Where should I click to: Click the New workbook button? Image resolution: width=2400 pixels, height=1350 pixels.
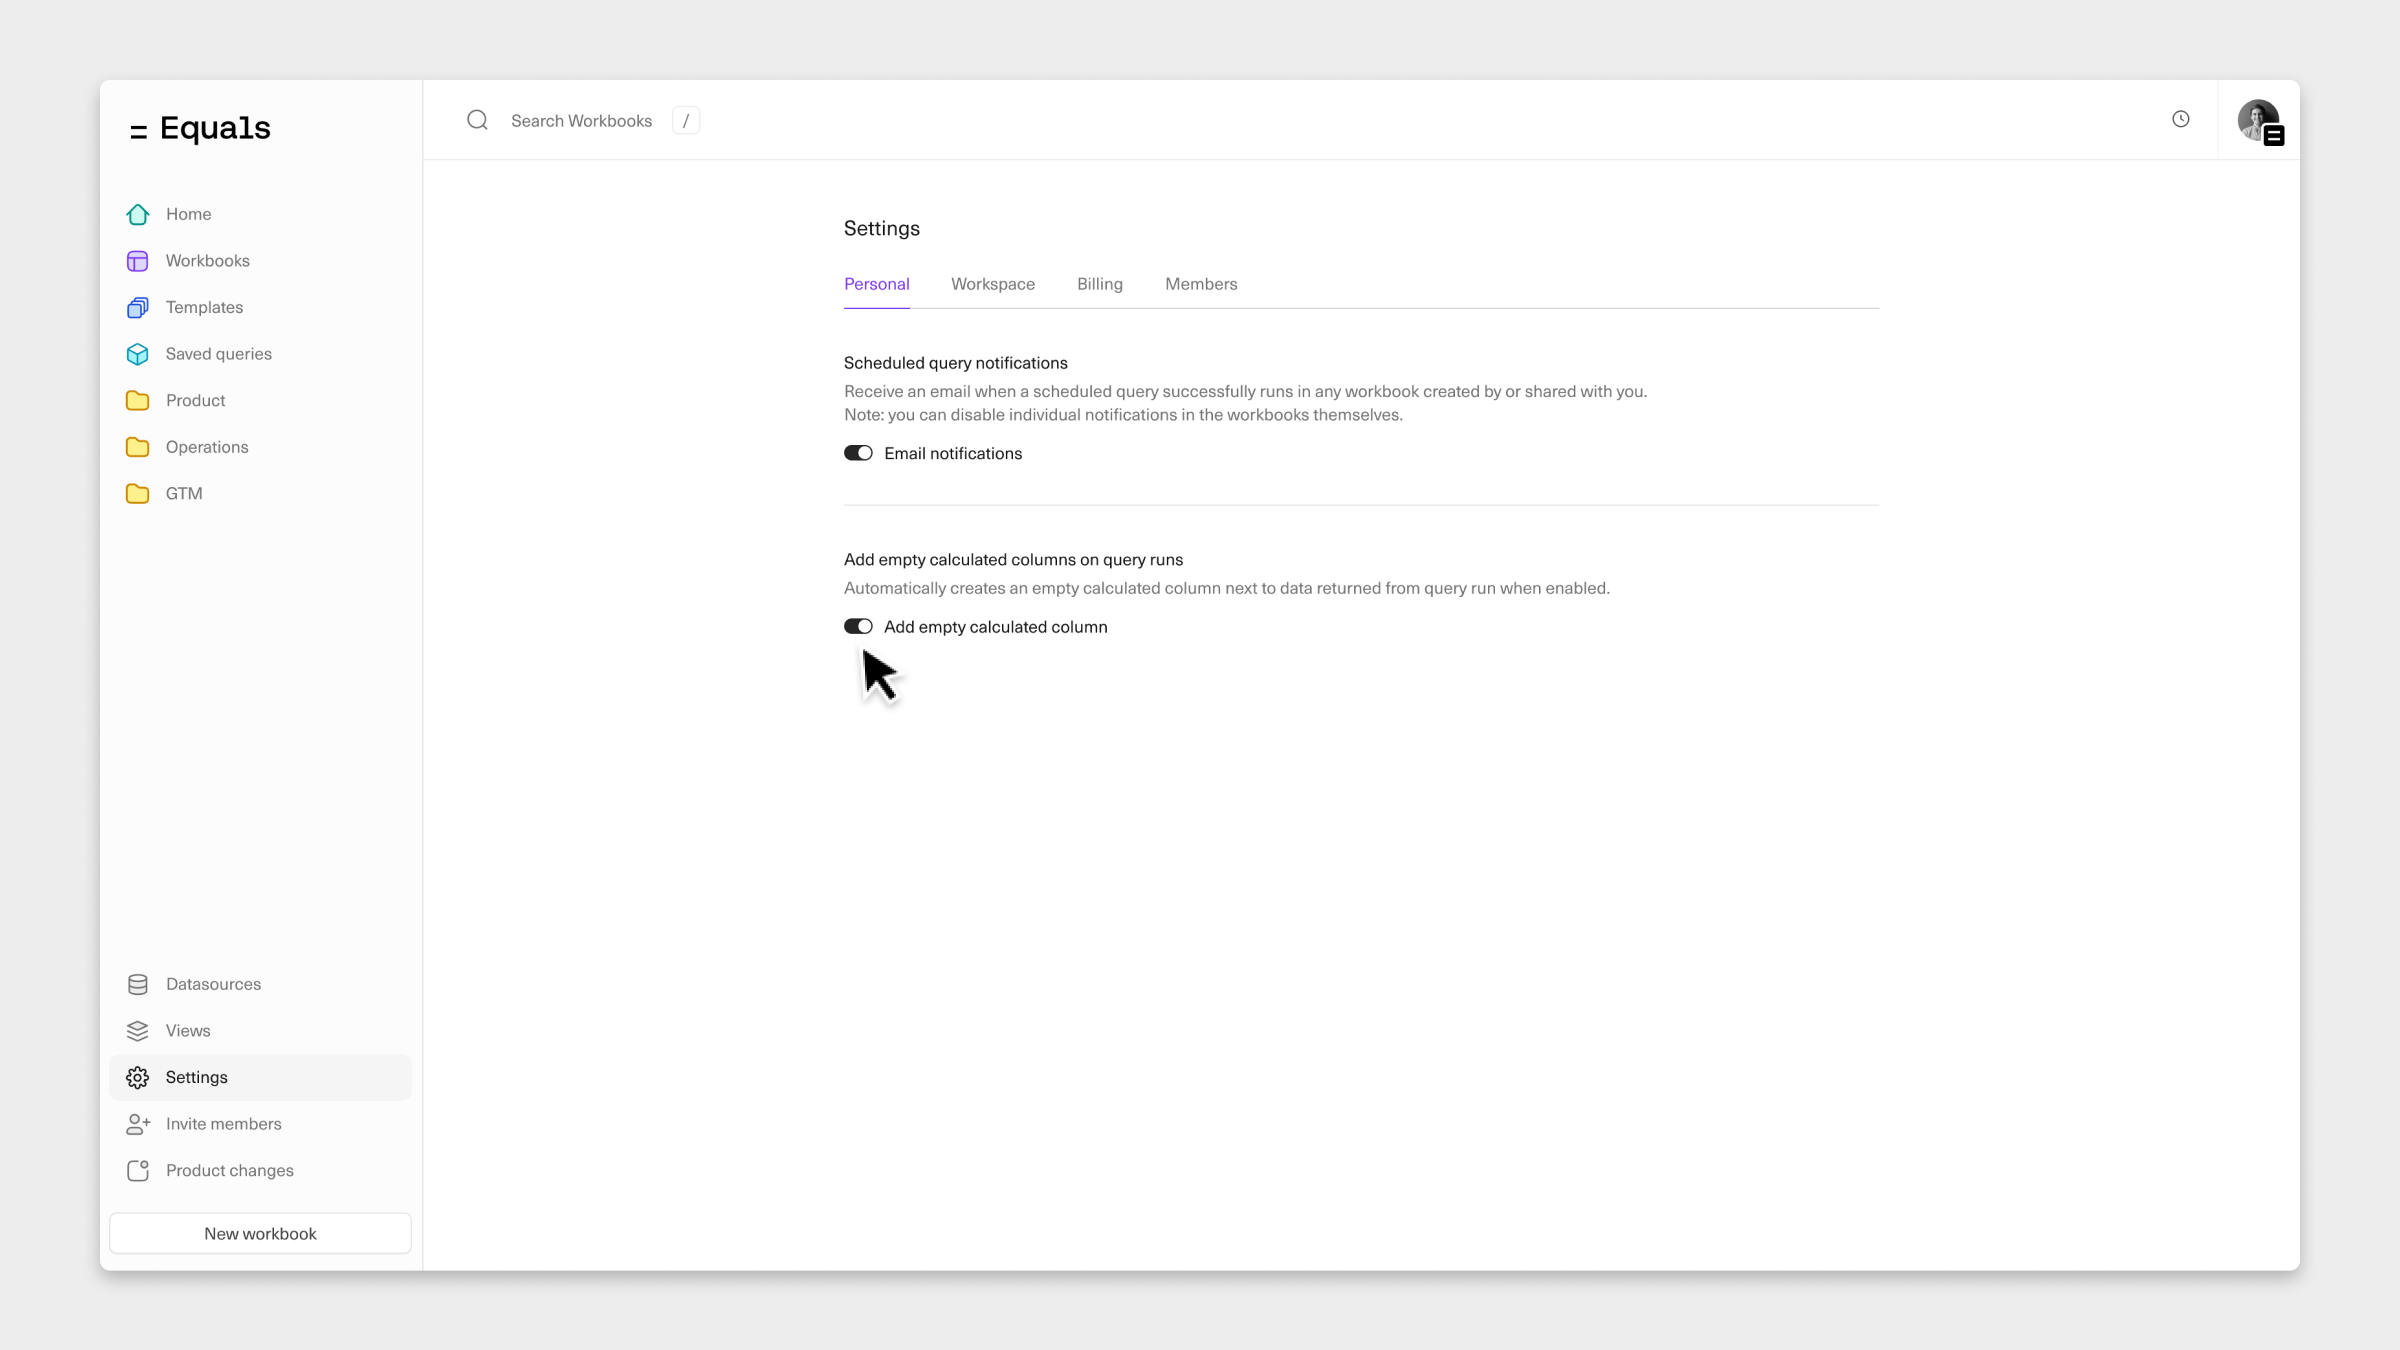tap(260, 1234)
